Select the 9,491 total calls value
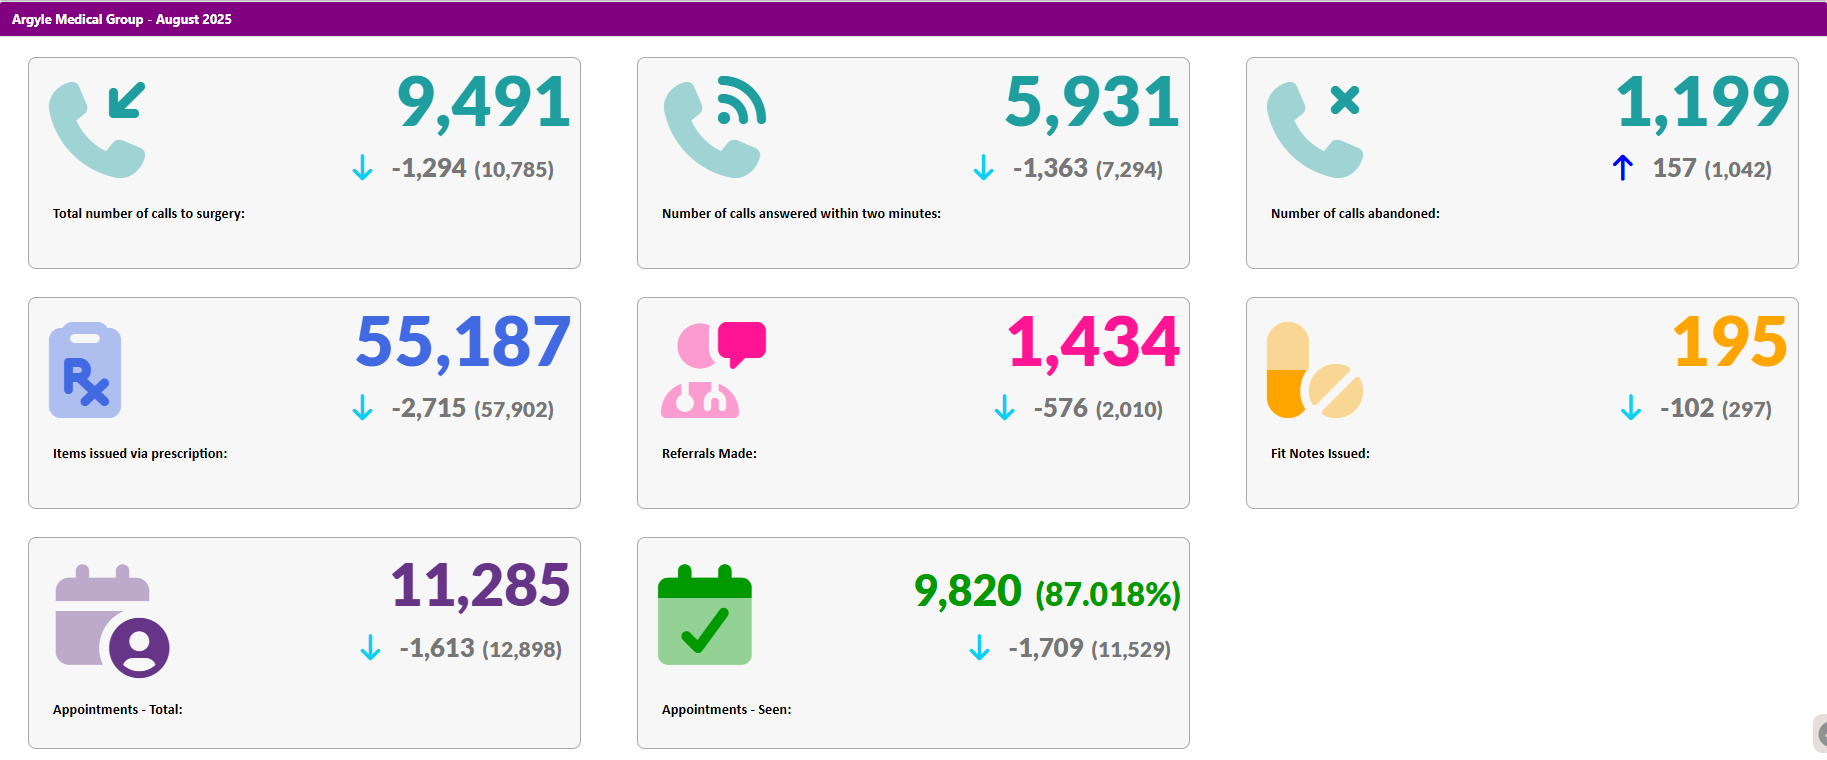1827x760 pixels. 483,103
